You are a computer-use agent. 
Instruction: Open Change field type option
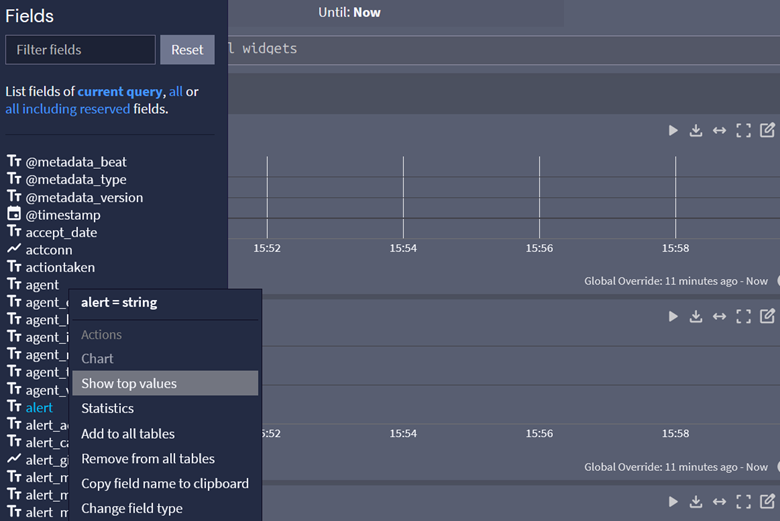pos(132,509)
